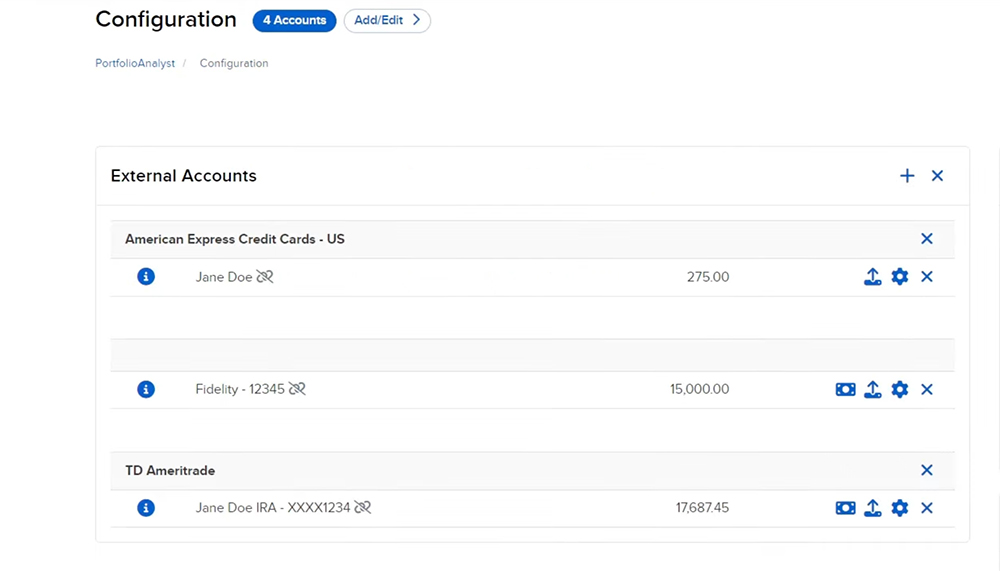Open info for Jane Doe Amex account
This screenshot has height=571, width=1000.
tap(146, 277)
